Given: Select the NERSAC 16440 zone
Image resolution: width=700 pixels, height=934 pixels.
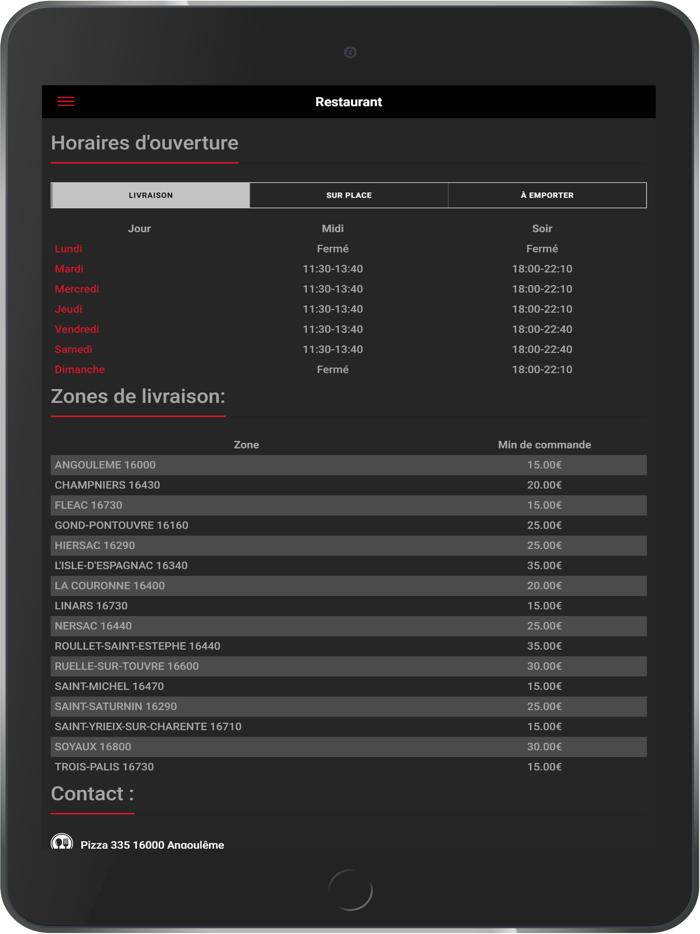Looking at the screenshot, I should point(349,626).
